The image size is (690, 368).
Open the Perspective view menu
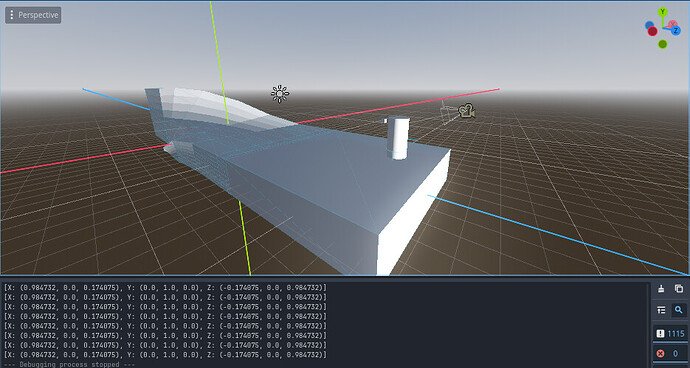(33, 15)
